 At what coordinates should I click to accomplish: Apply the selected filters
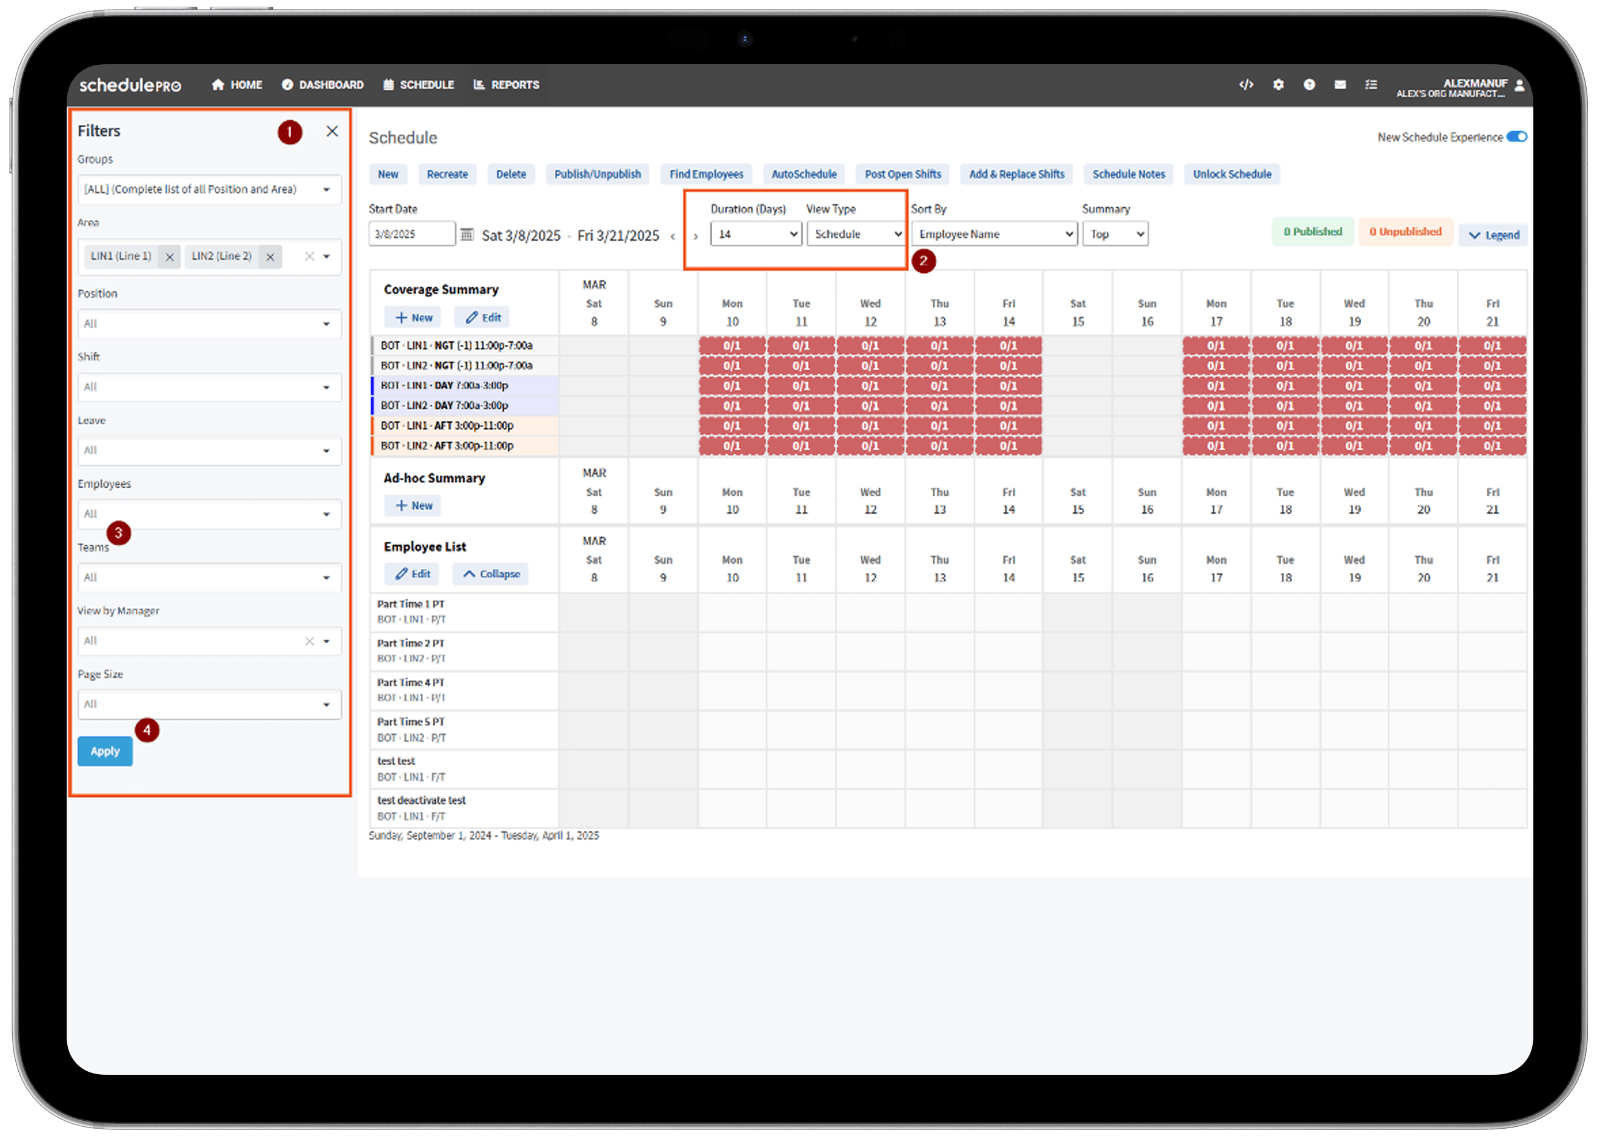pos(105,751)
